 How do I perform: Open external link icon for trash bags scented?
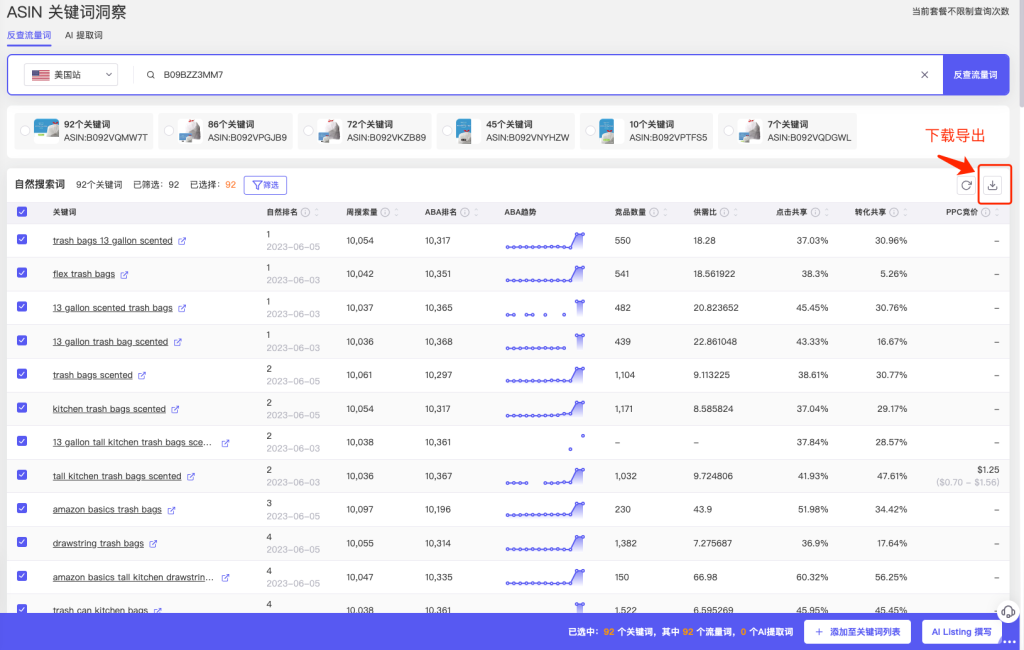(x=142, y=376)
